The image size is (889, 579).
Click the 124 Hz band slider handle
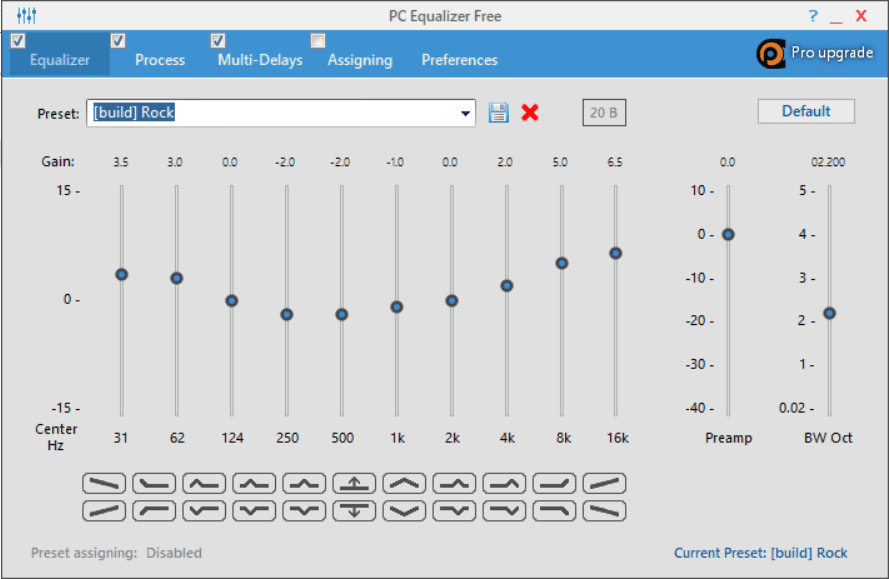pos(231,301)
